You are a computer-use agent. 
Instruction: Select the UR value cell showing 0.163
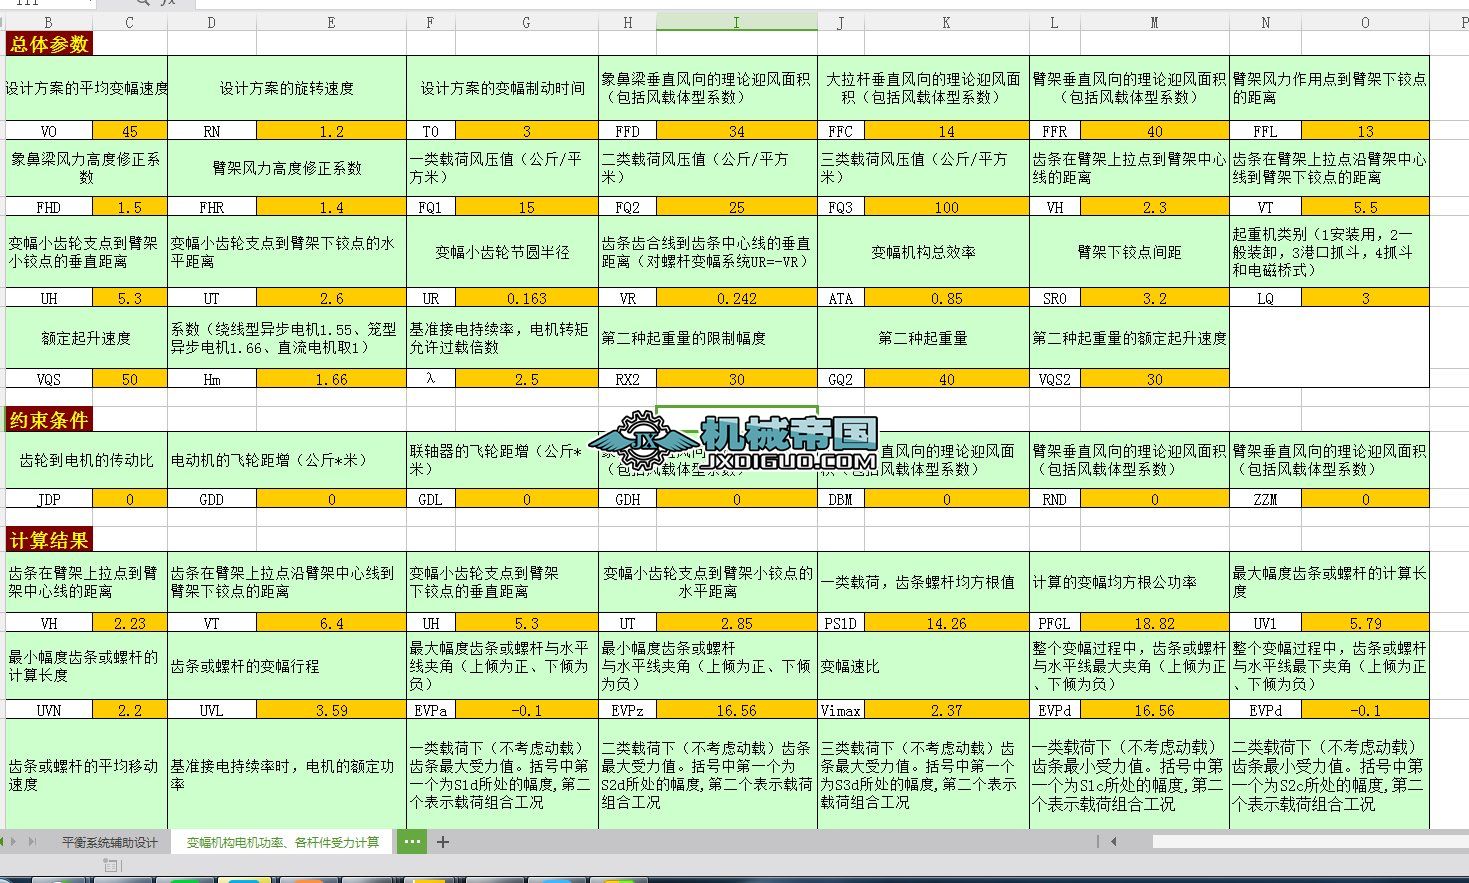pyautogui.click(x=527, y=298)
